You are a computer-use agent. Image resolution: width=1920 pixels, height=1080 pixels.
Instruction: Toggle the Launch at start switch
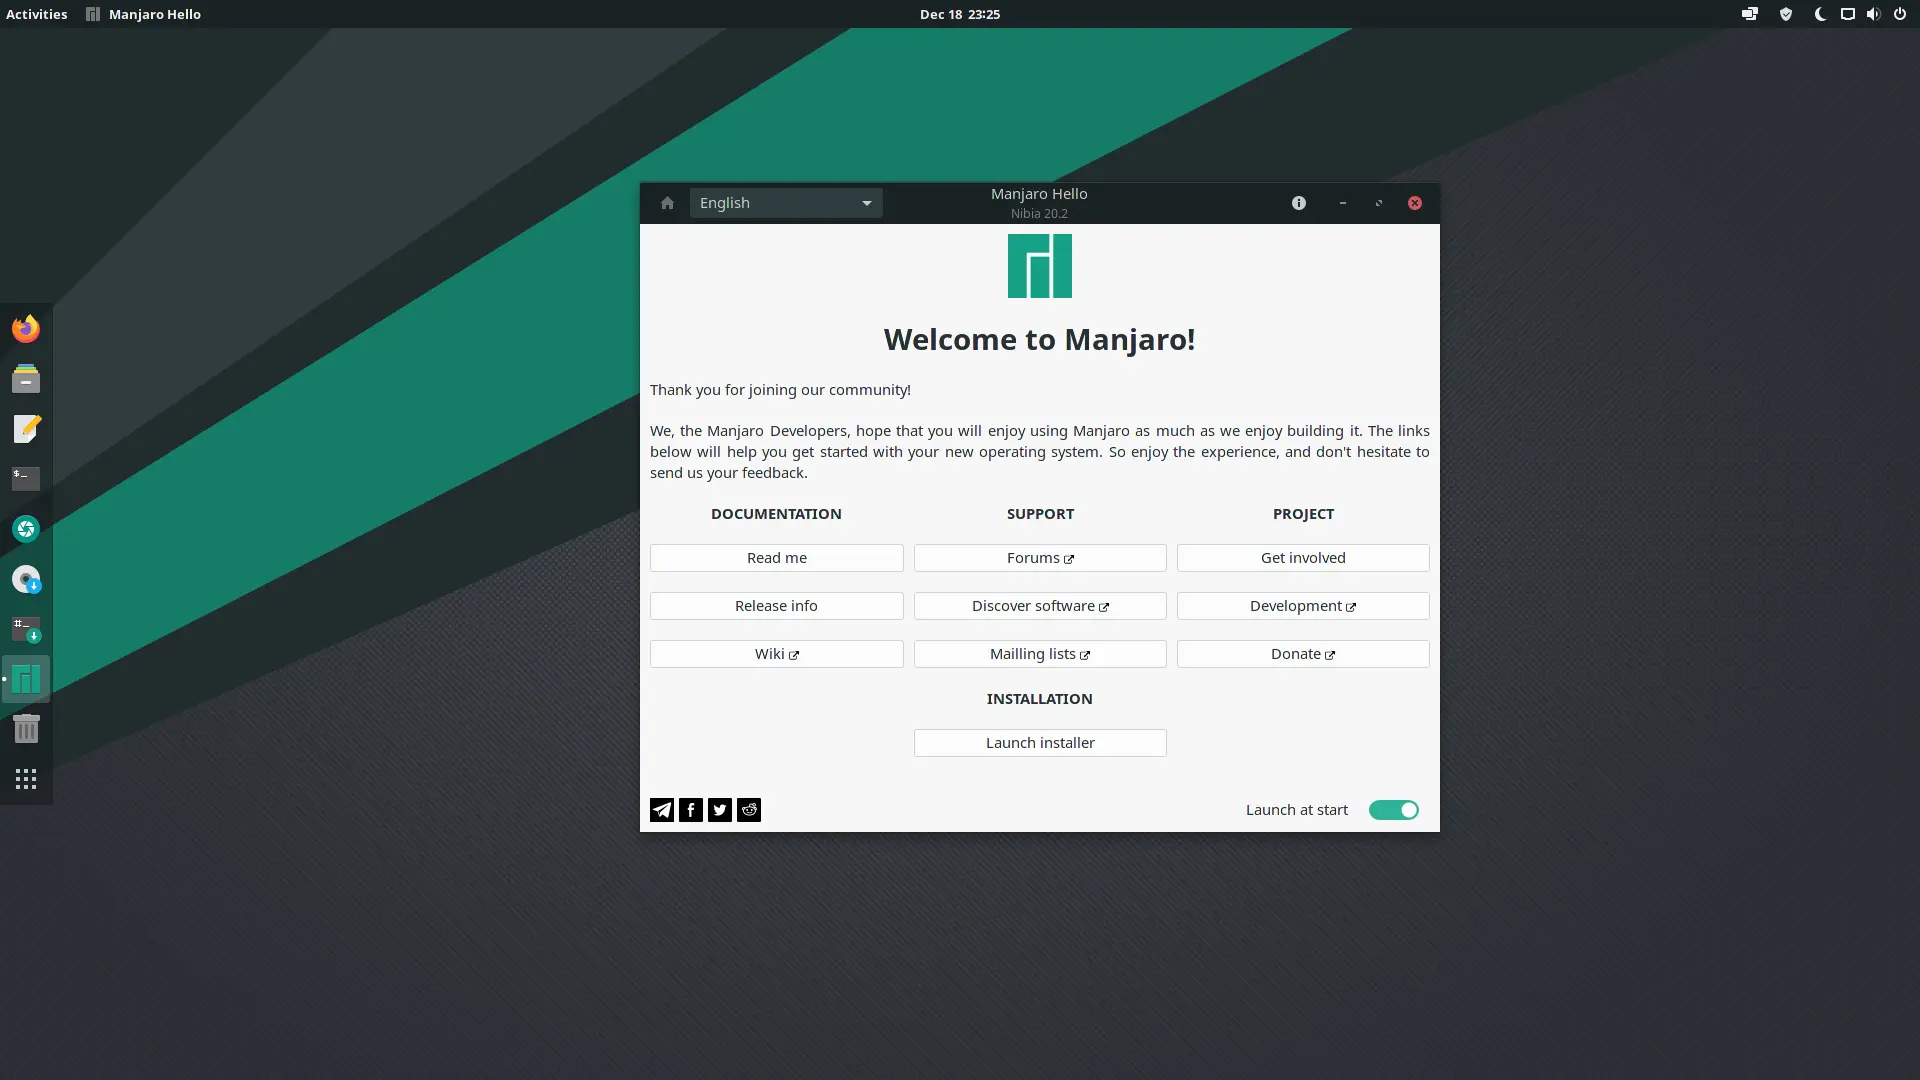[x=1394, y=810]
